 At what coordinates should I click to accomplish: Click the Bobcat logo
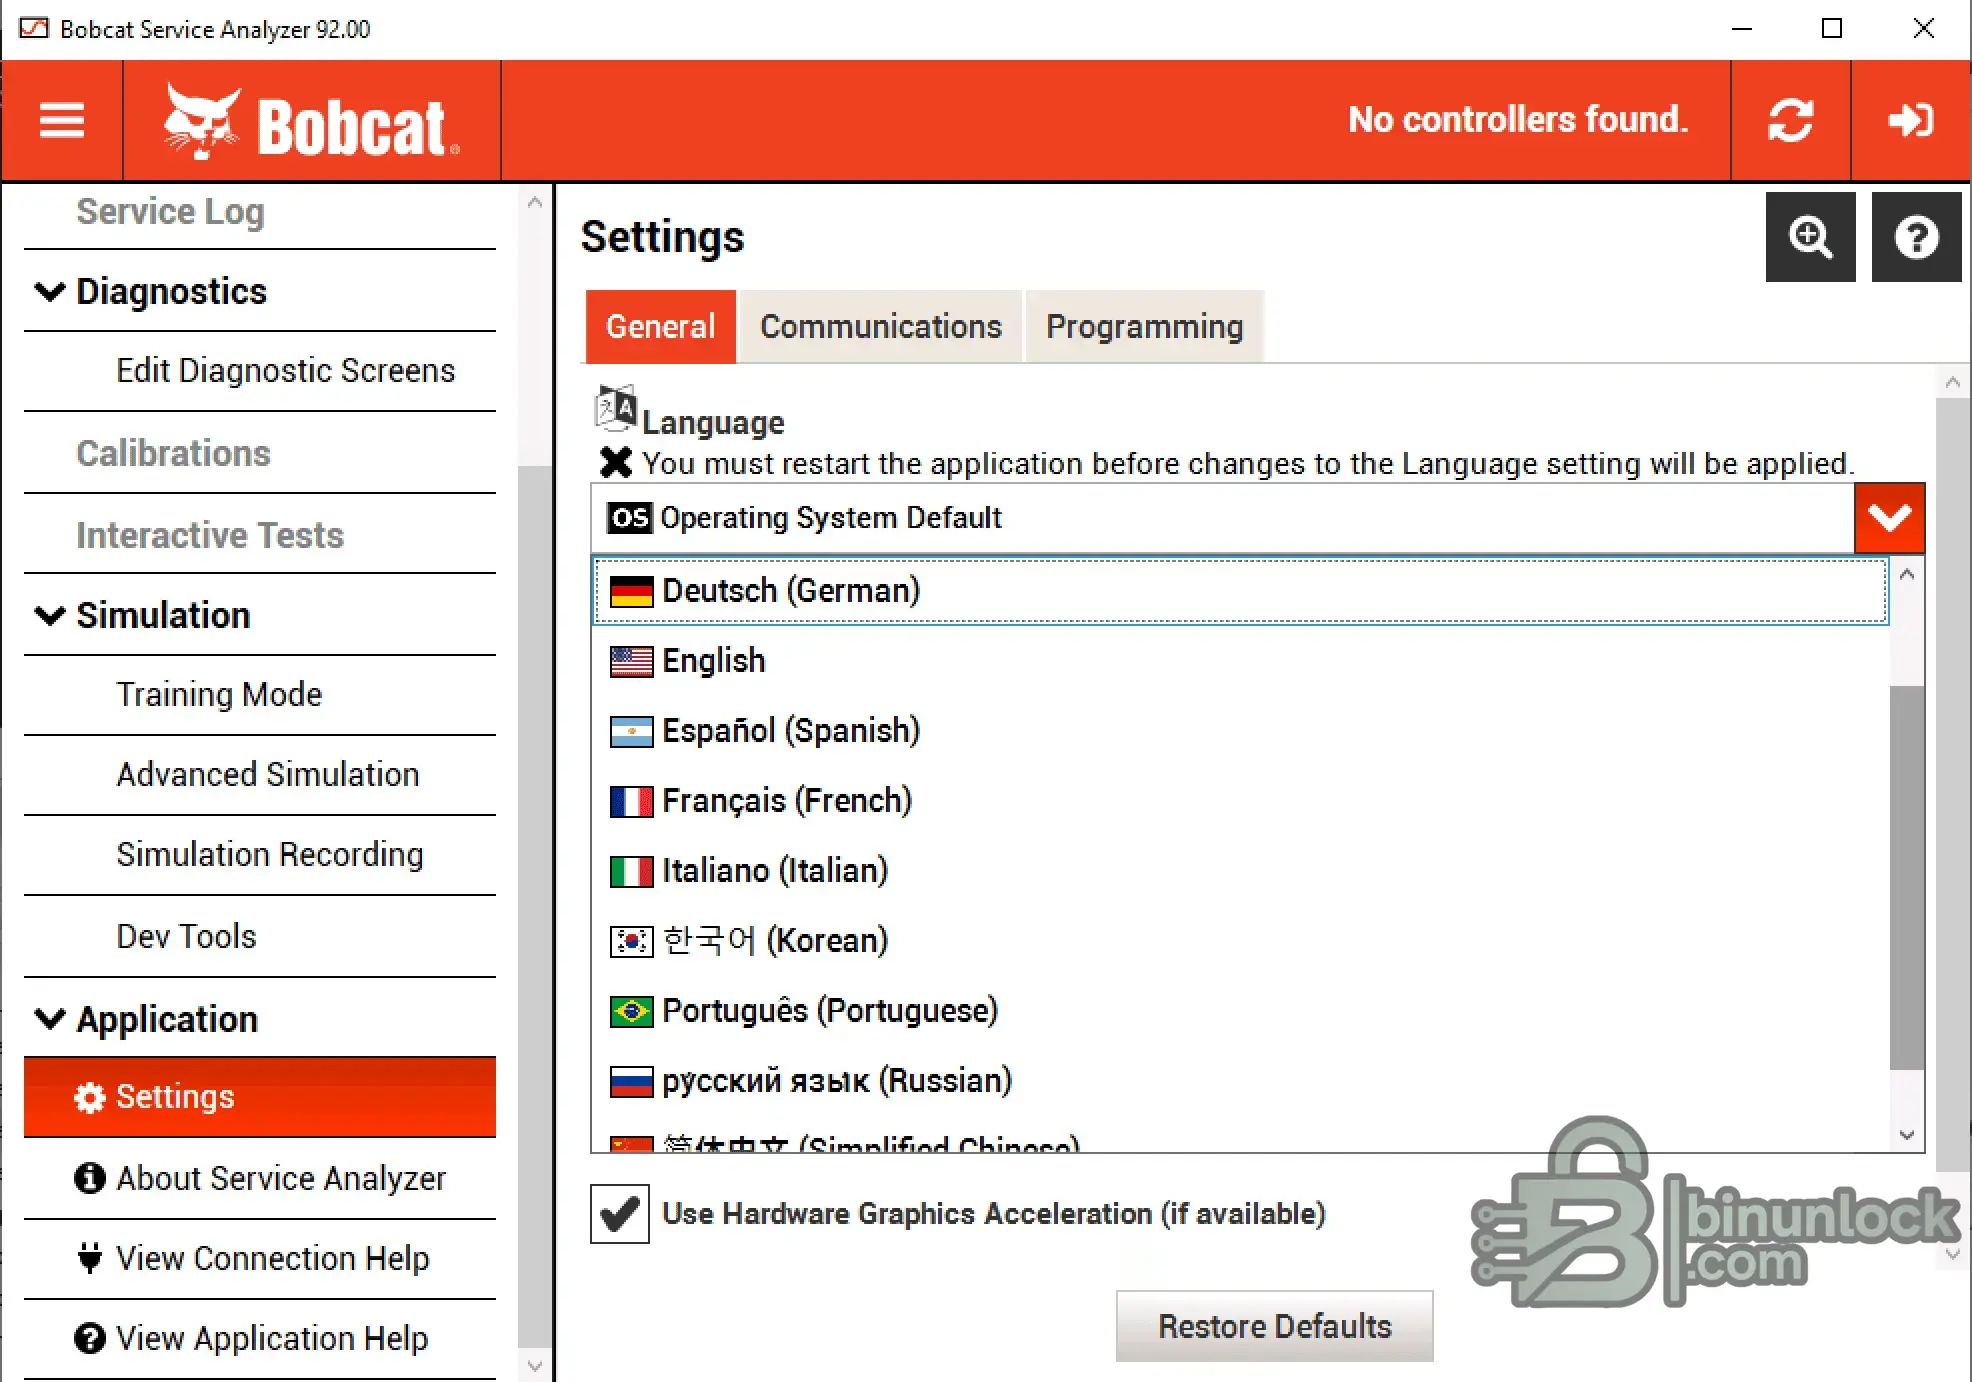(x=312, y=121)
